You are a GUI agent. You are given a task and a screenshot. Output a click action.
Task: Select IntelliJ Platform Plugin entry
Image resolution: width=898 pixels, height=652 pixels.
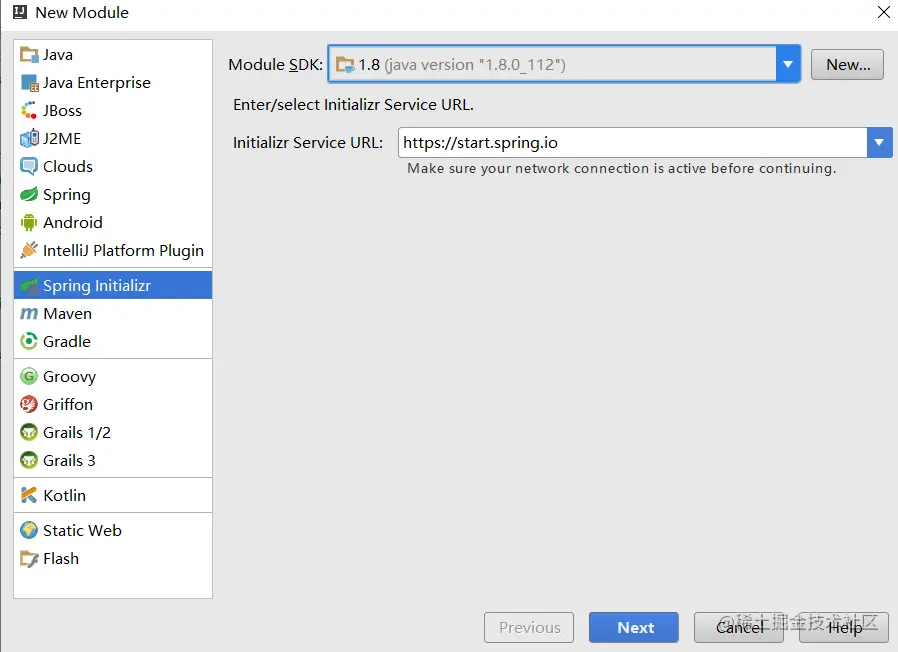click(113, 250)
